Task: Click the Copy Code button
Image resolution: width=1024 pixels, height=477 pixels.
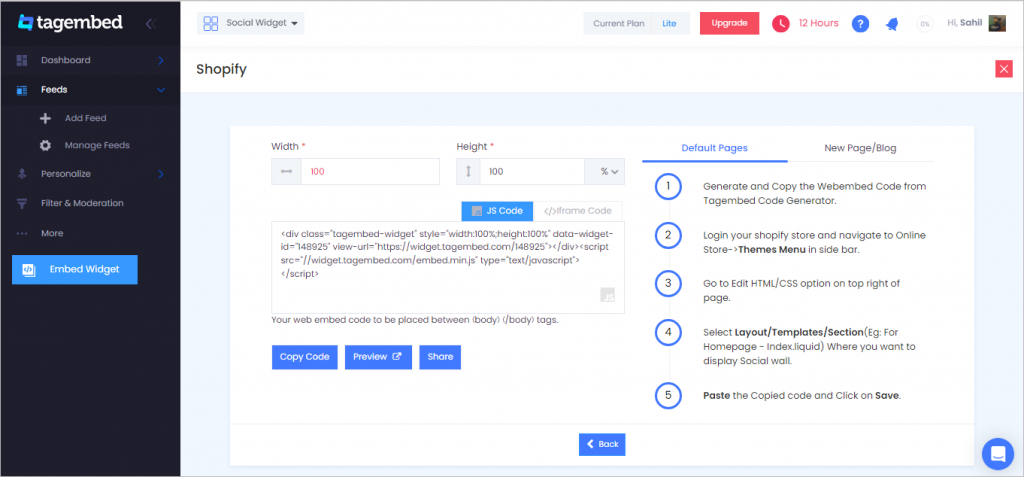Action: (304, 357)
